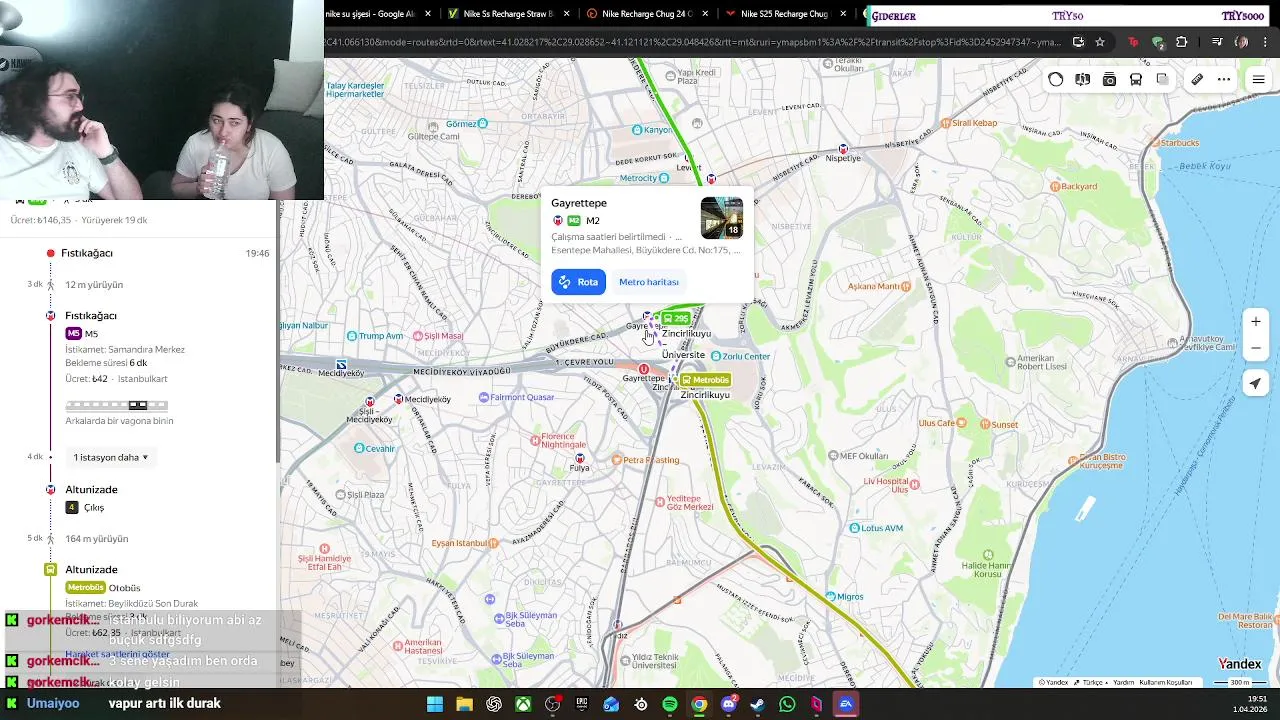Open the Xbox app in taskbar
This screenshot has width=1280, height=720.
523,704
